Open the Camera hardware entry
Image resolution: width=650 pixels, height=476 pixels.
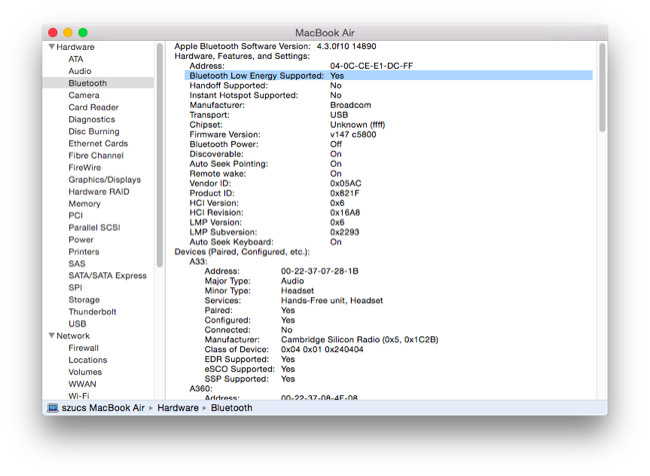pos(84,95)
